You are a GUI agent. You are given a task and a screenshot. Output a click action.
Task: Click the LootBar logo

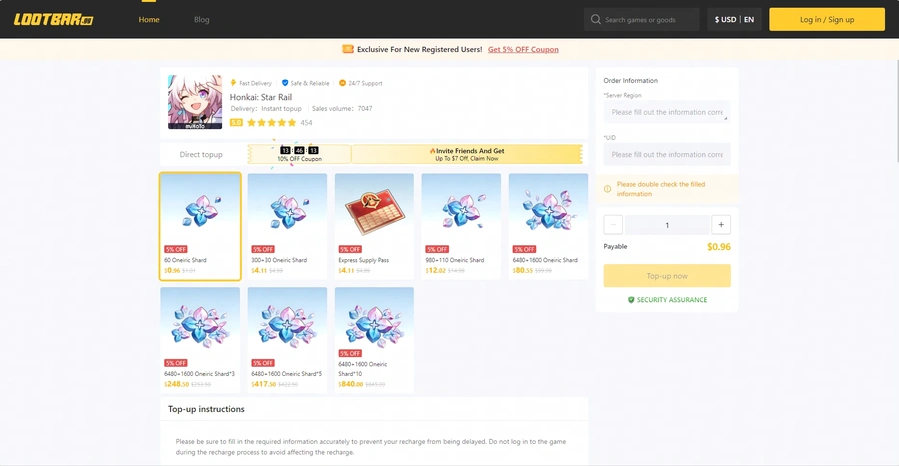coord(53,20)
